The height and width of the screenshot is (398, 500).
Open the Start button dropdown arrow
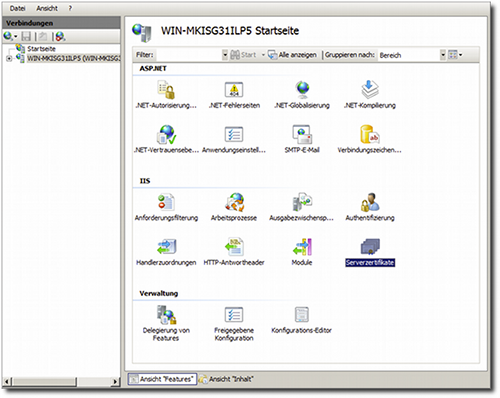pos(263,55)
